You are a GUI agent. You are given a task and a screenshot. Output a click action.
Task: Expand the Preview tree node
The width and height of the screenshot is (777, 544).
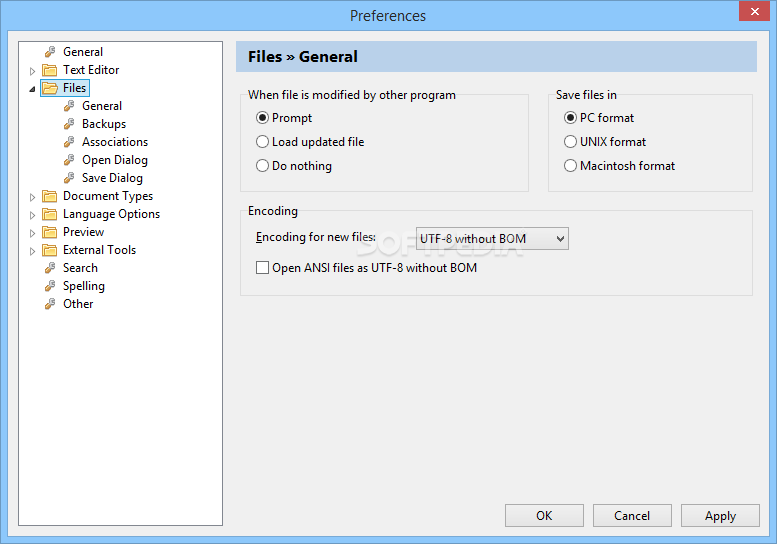point(32,233)
